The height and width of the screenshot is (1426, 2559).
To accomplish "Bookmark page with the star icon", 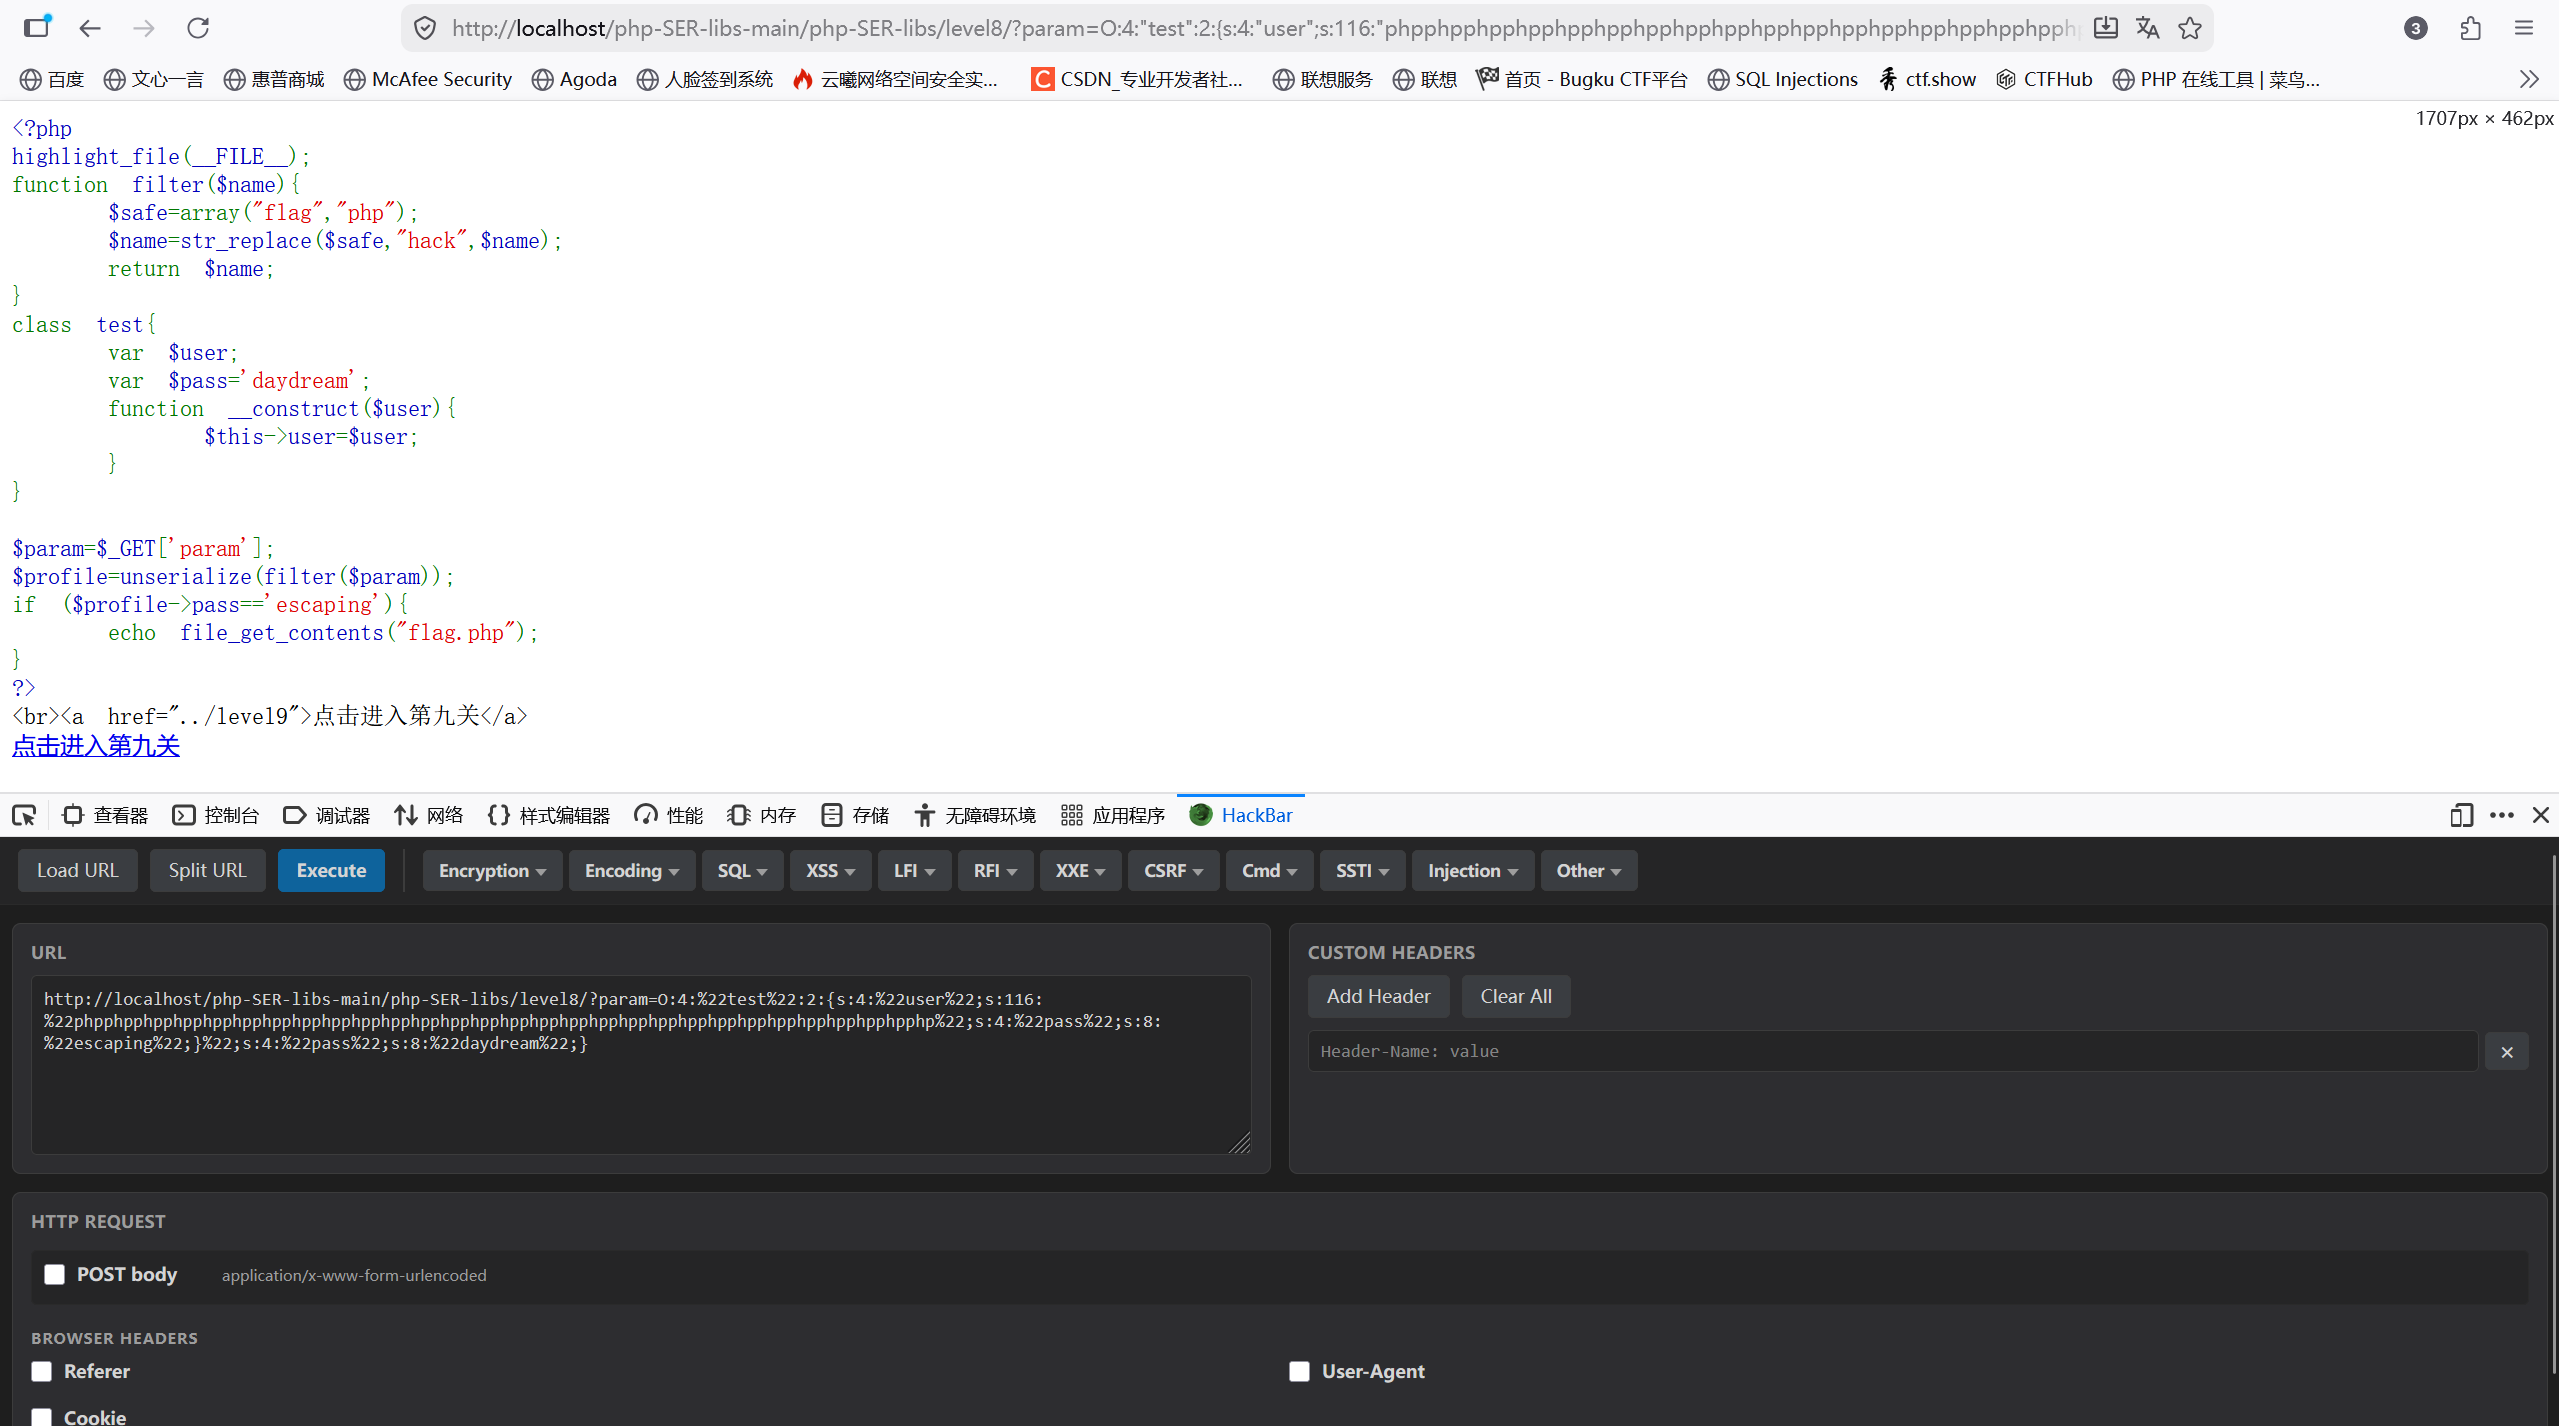I will tap(2190, 28).
